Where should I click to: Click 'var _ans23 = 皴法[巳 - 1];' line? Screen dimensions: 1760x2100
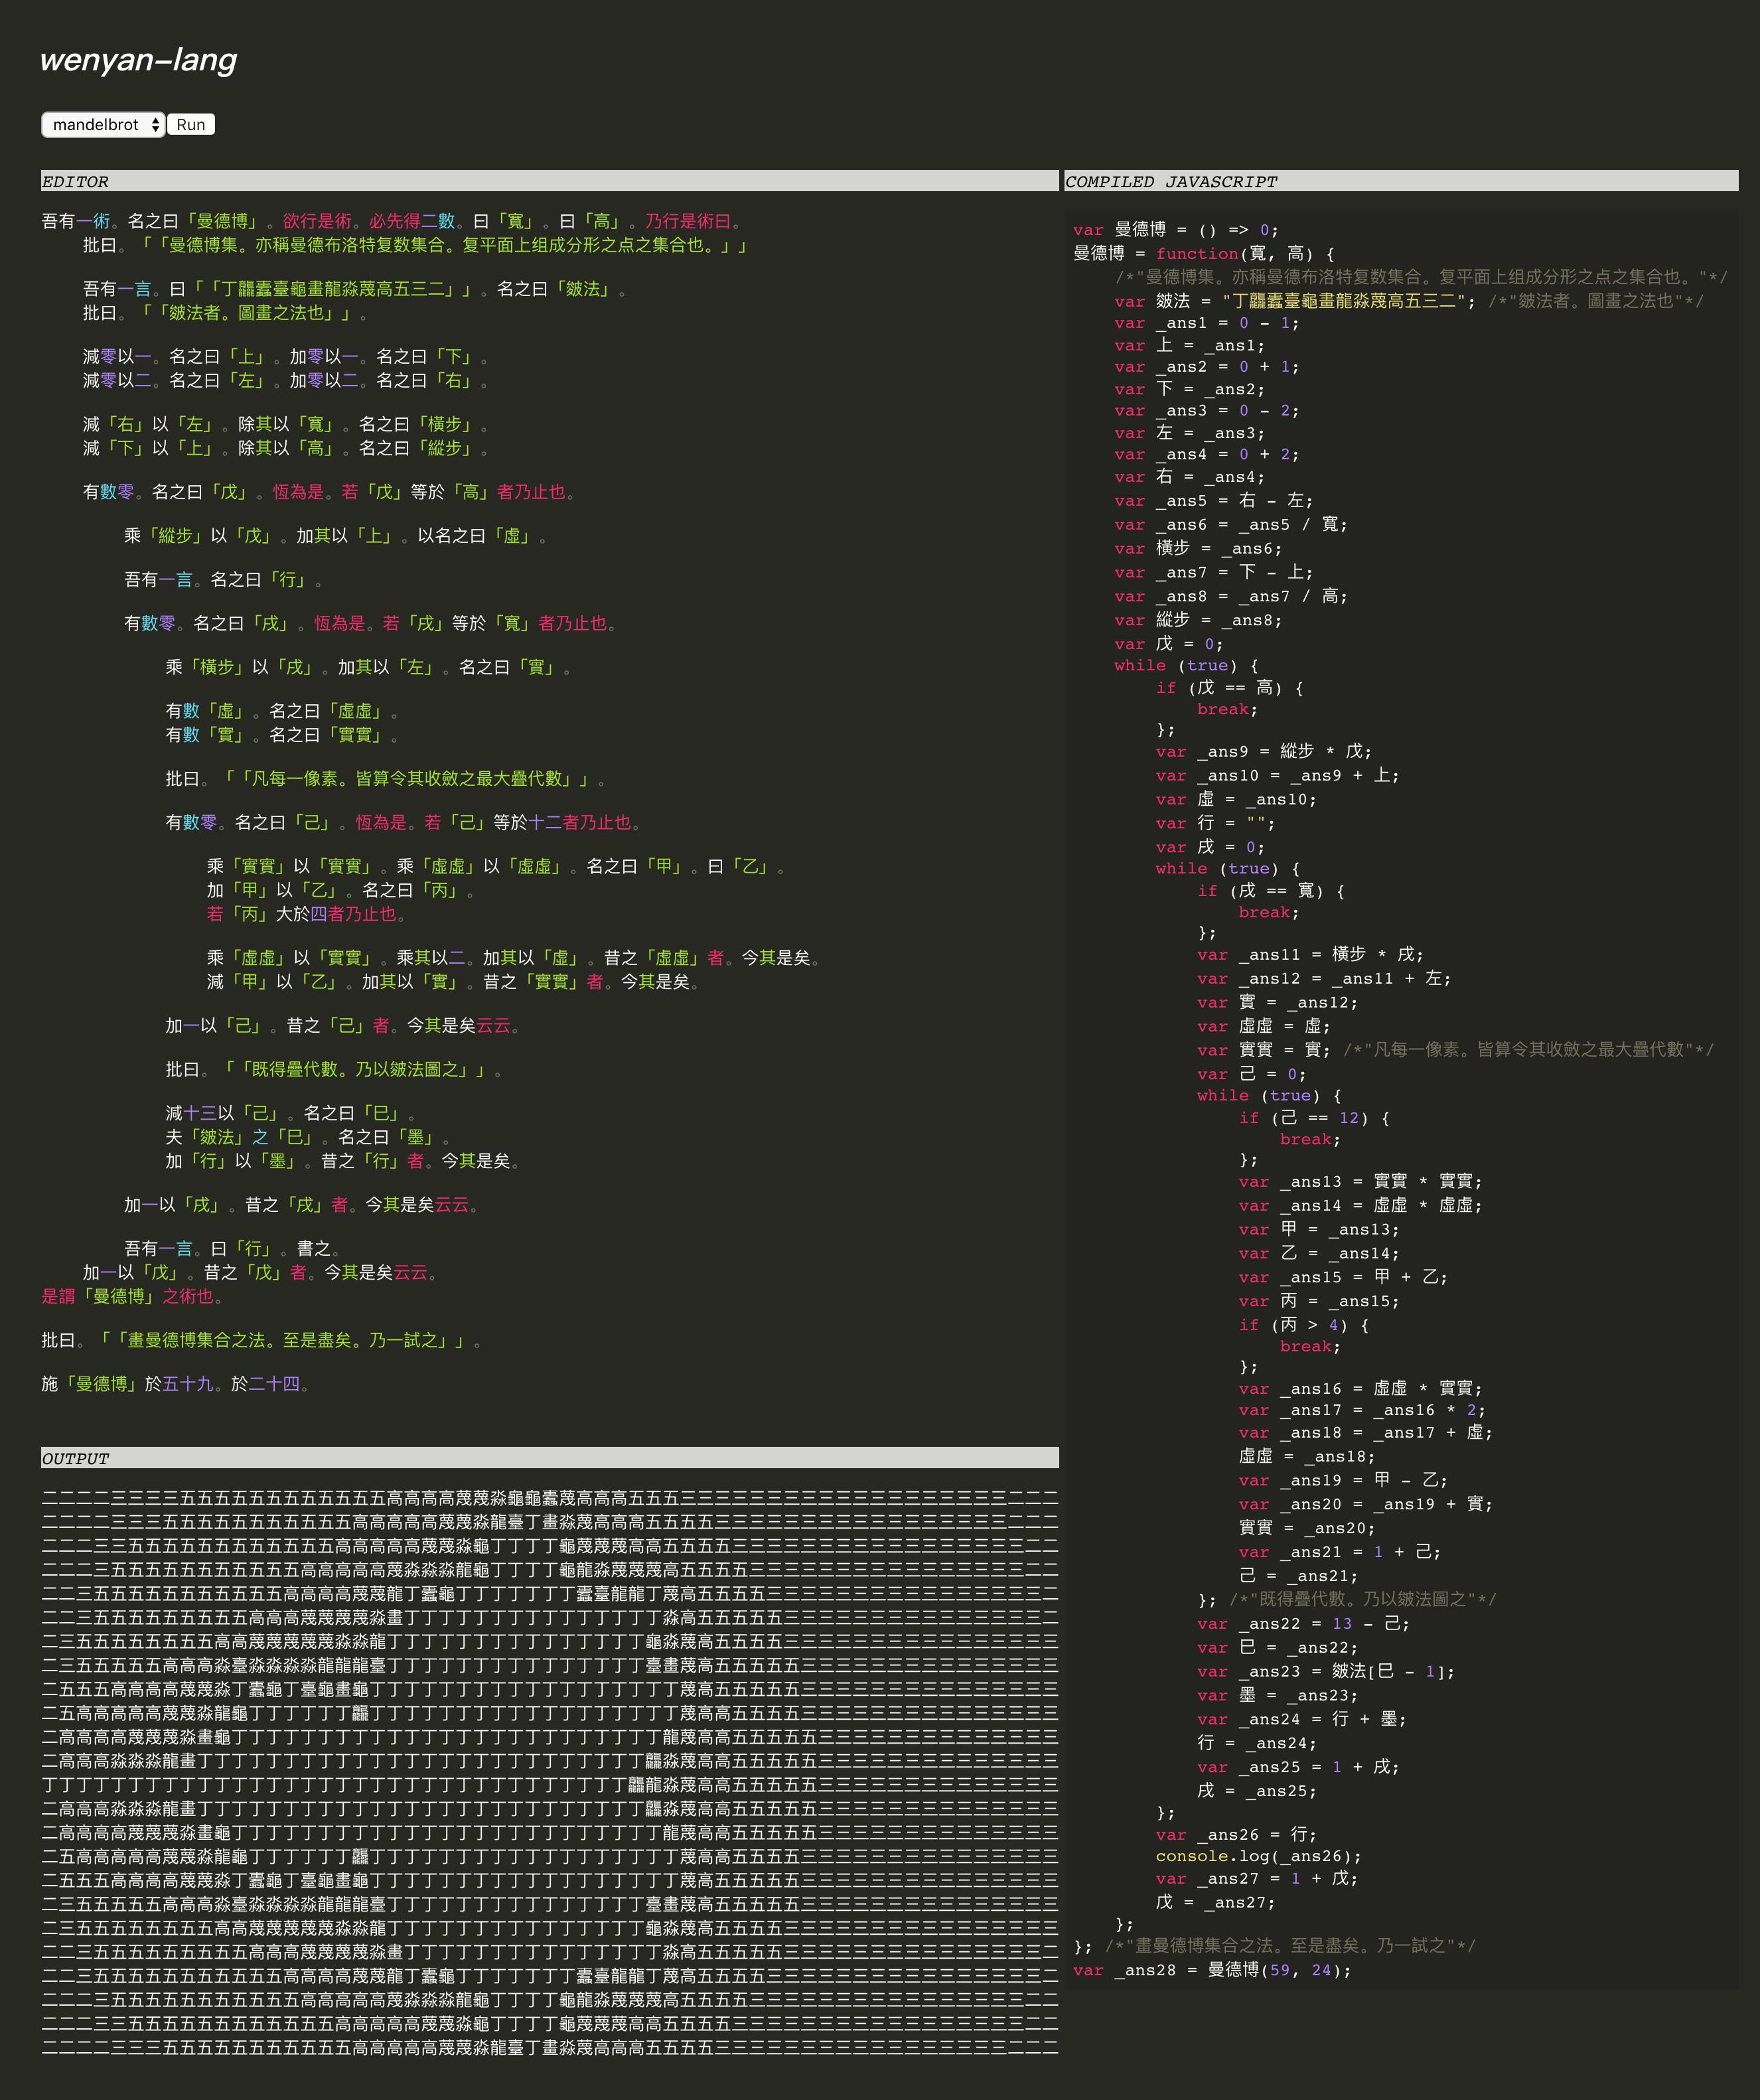tap(1326, 1671)
